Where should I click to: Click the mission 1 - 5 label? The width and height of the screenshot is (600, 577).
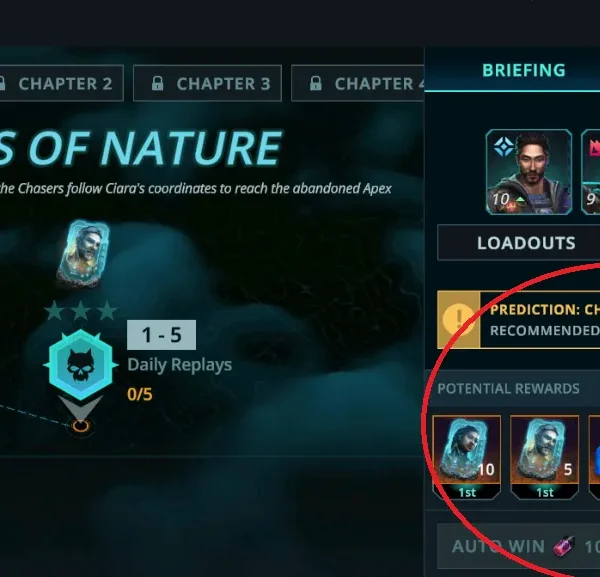pos(161,335)
